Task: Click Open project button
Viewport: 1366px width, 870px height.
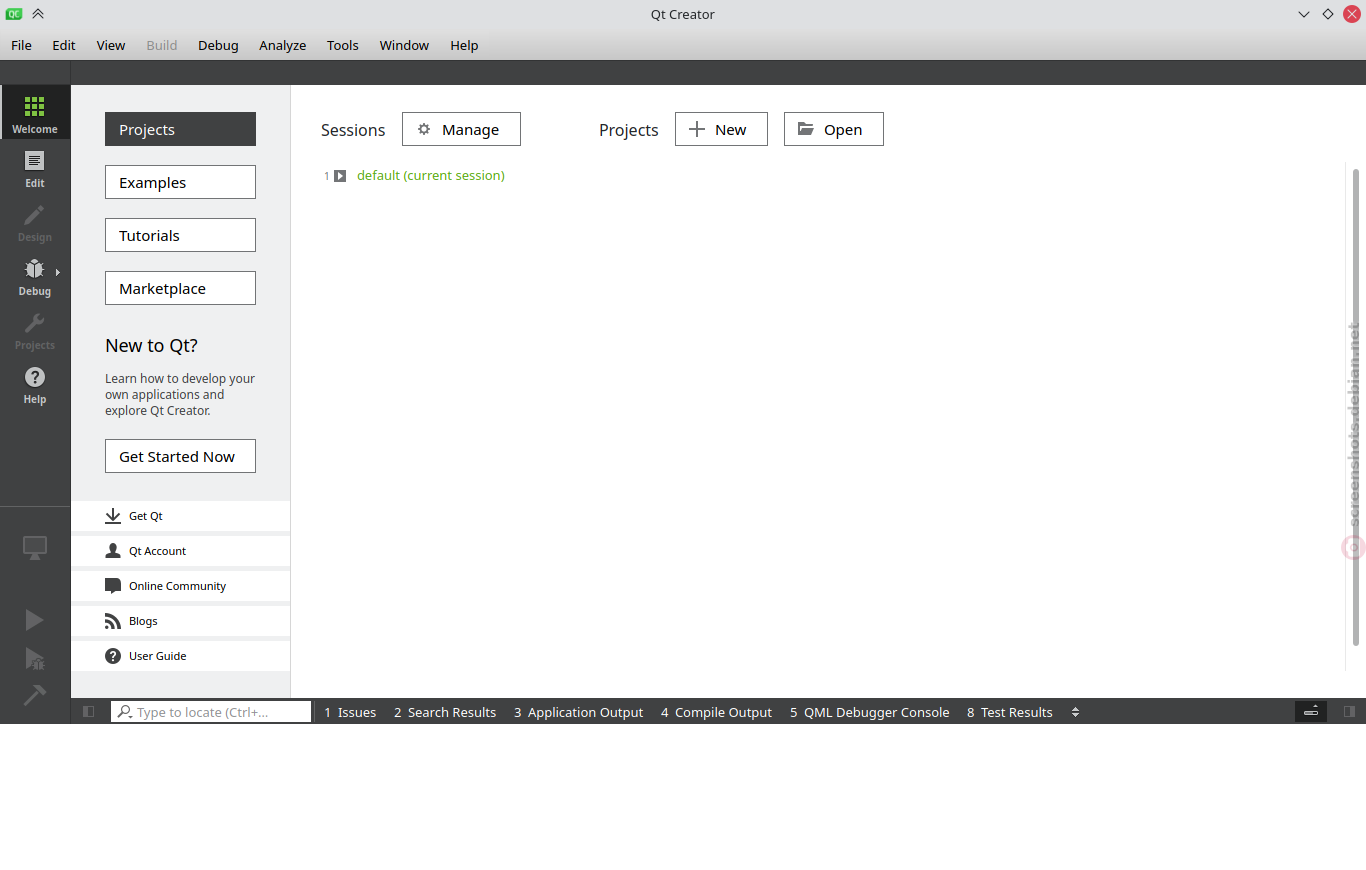Action: [833, 129]
